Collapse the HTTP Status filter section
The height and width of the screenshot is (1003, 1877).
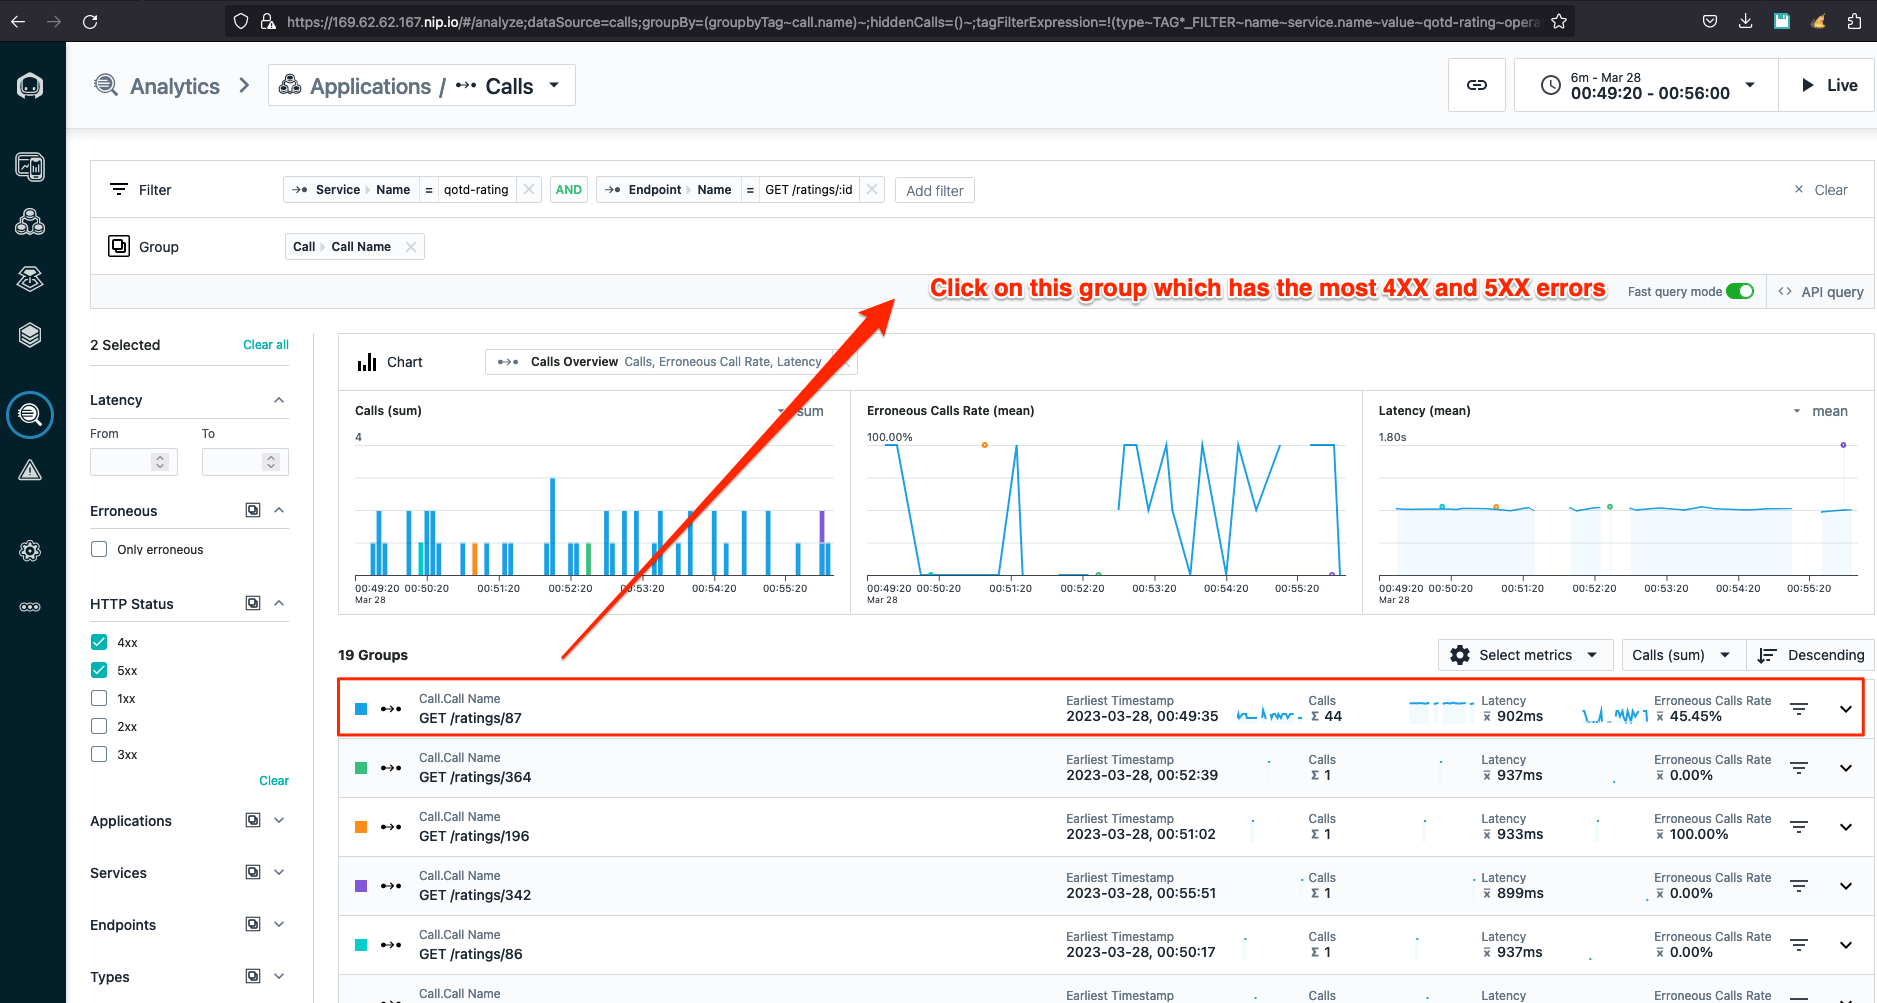pos(279,603)
